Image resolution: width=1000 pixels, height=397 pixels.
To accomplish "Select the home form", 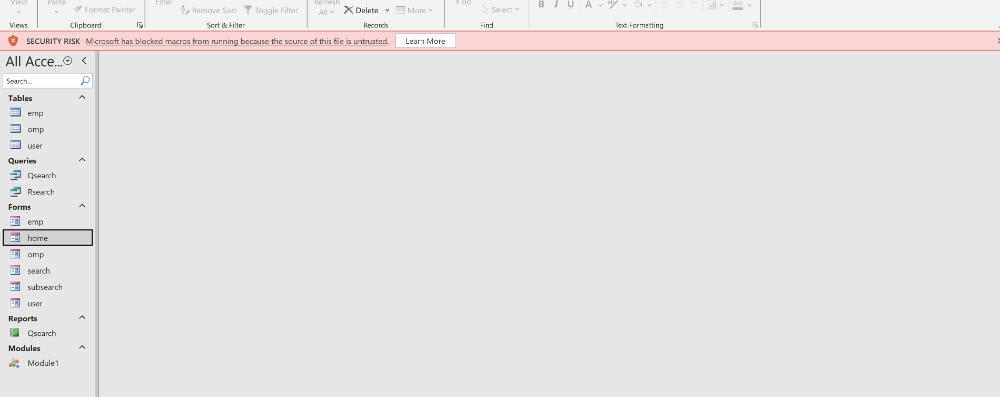I will pos(47,238).
